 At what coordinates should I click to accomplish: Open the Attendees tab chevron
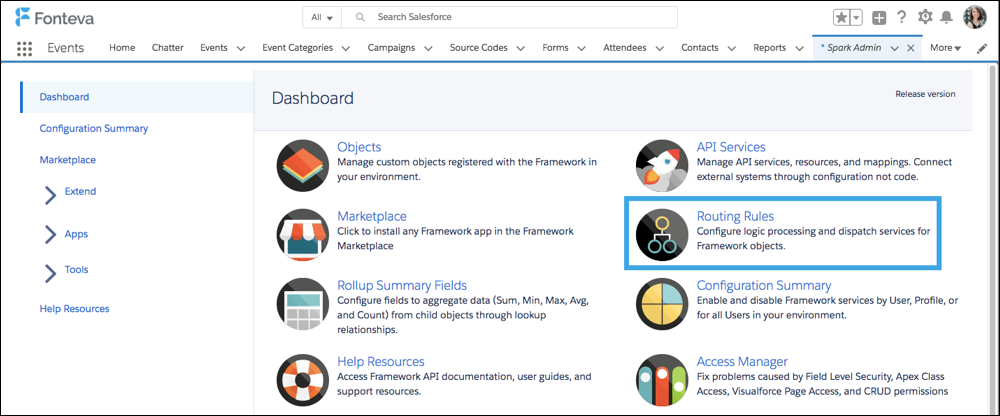click(x=659, y=48)
